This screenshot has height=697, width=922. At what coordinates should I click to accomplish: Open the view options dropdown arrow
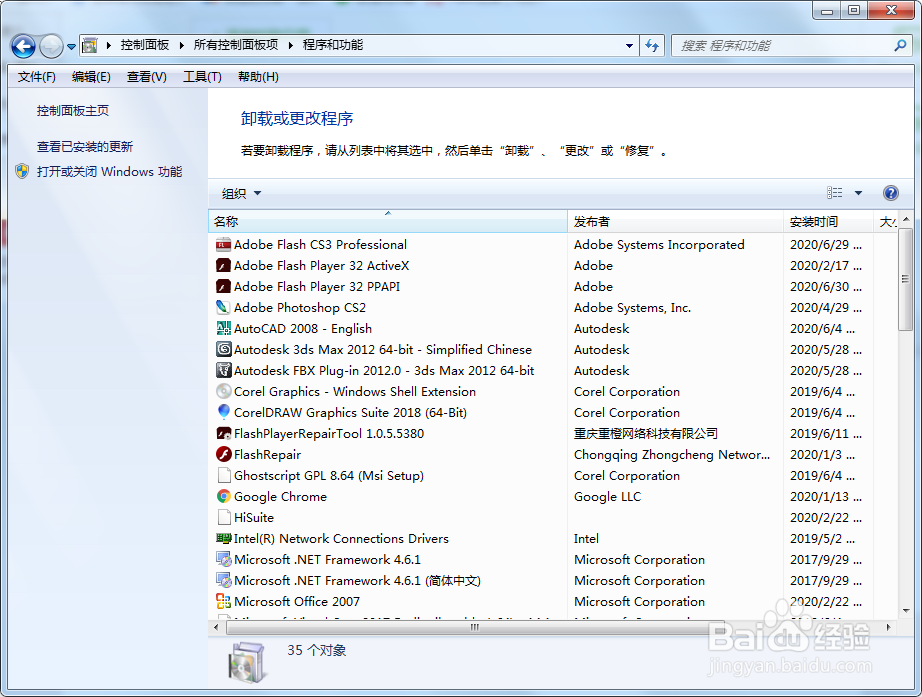(858, 193)
